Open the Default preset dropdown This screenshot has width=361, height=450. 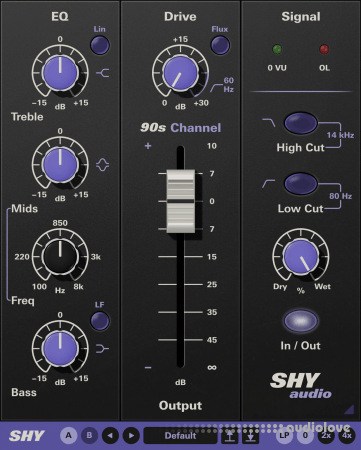click(180, 436)
